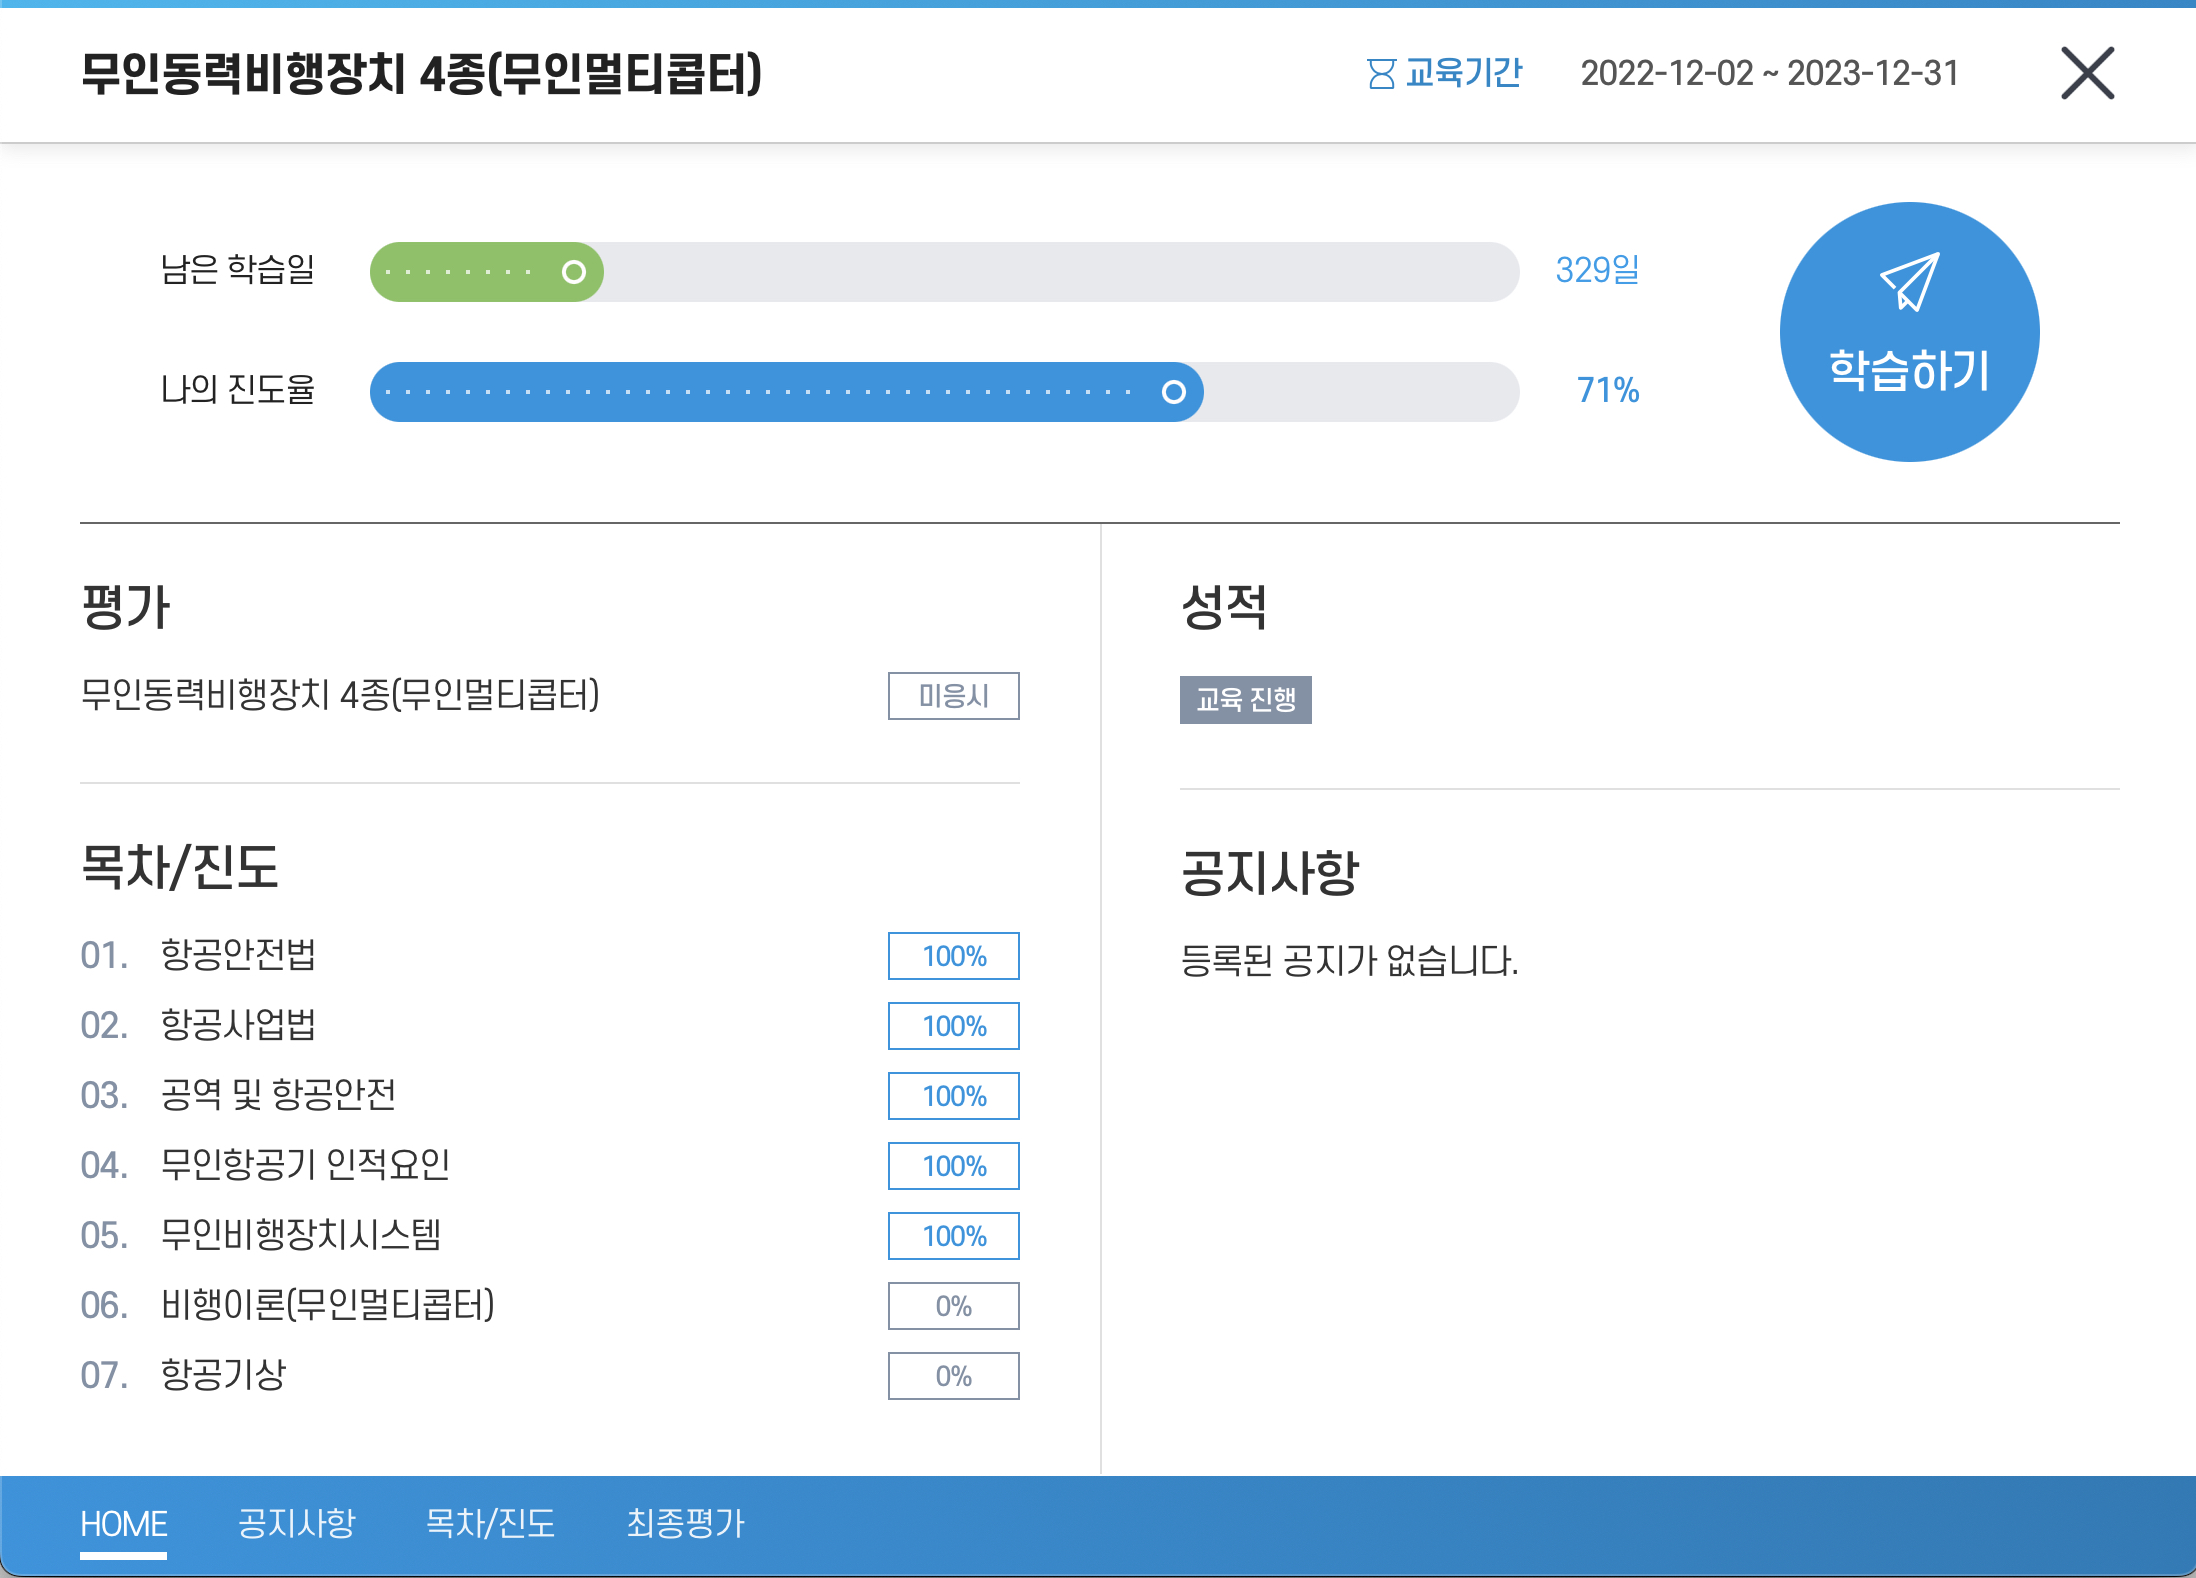Viewport: 2196px width, 1578px height.
Task: Click the 남은 학습일 slider handle
Action: [x=572, y=271]
